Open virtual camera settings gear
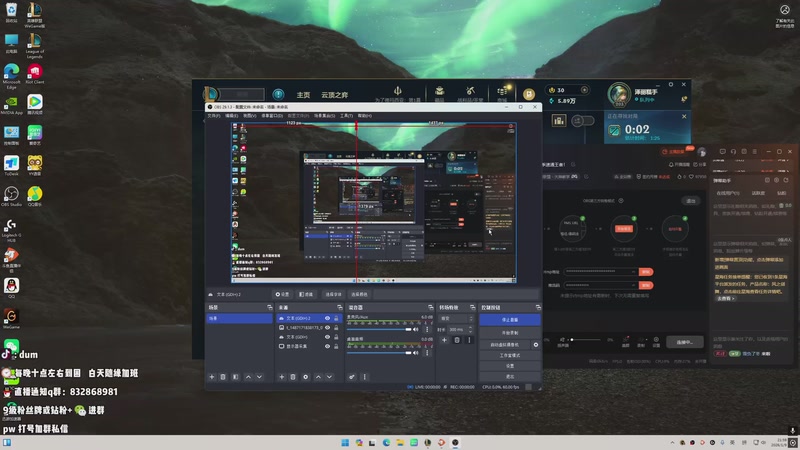Screen dimensions: 800x450 [536, 344]
